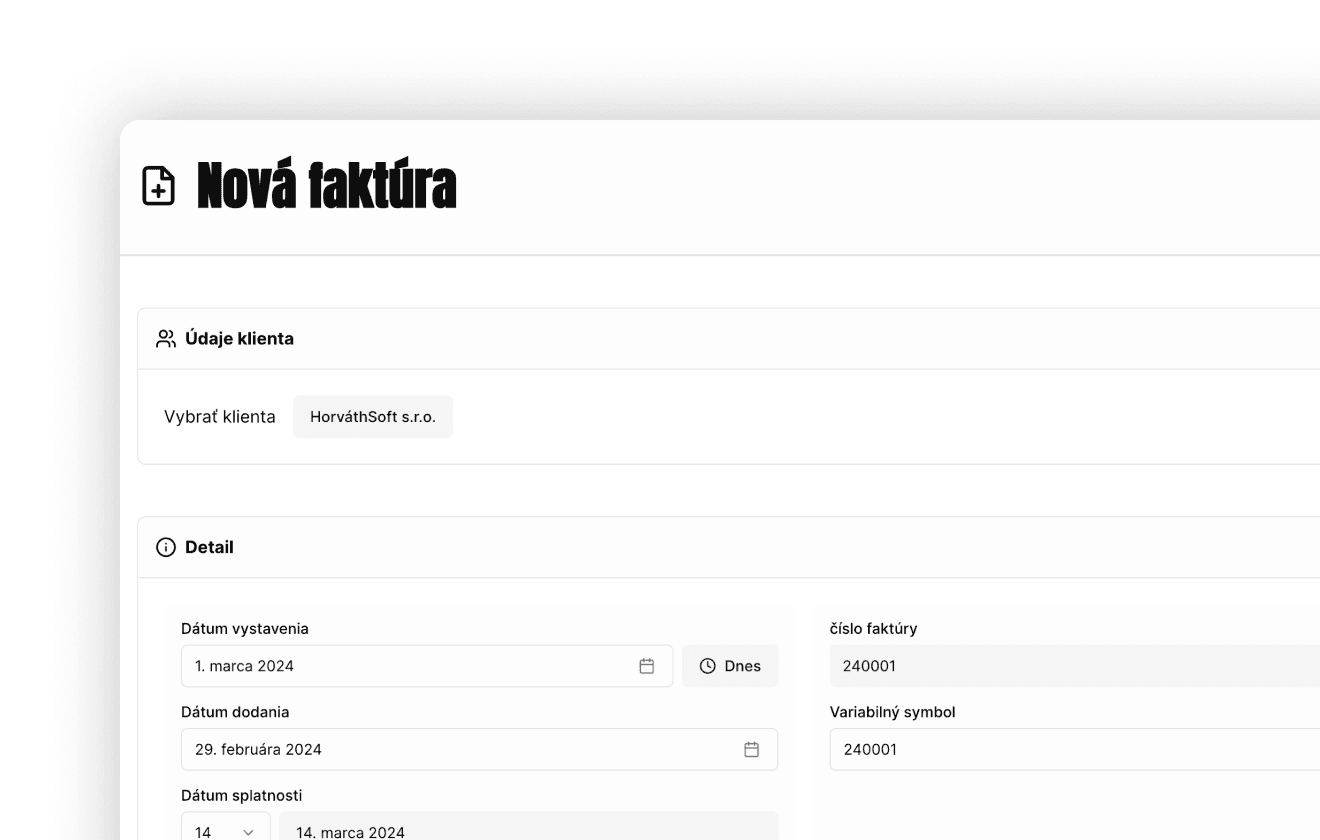Viewport: 1320px width, 840px height.
Task: Click the 14. marca 2024 due date field
Action: (x=528, y=829)
